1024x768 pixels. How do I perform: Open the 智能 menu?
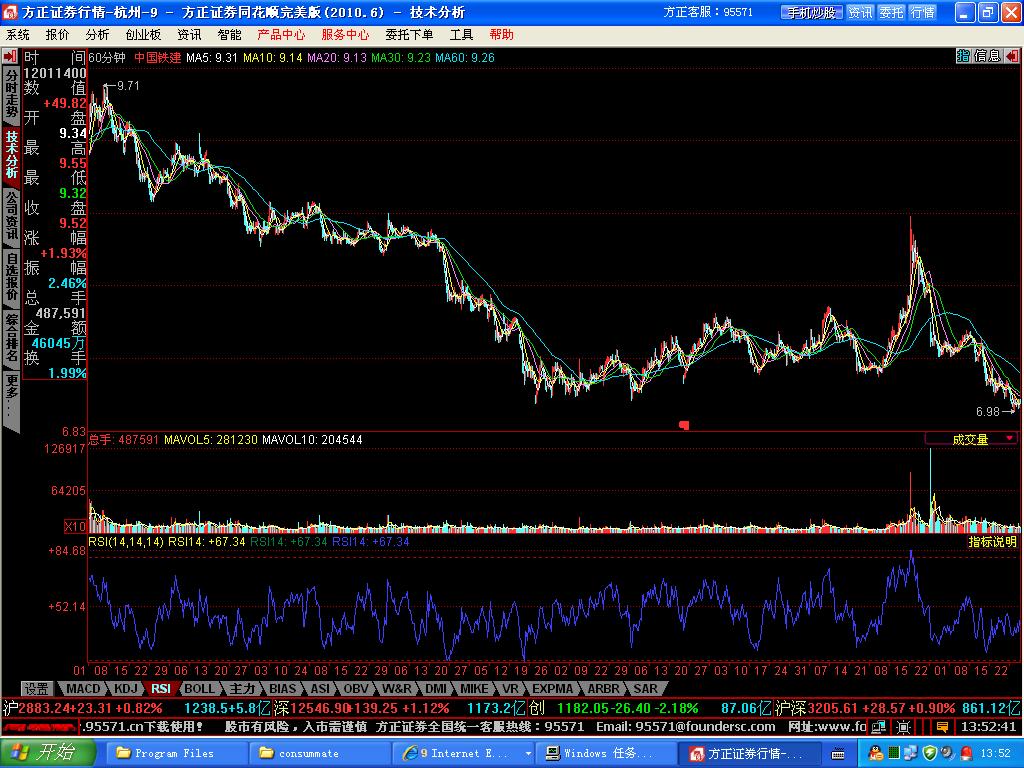tap(229, 35)
